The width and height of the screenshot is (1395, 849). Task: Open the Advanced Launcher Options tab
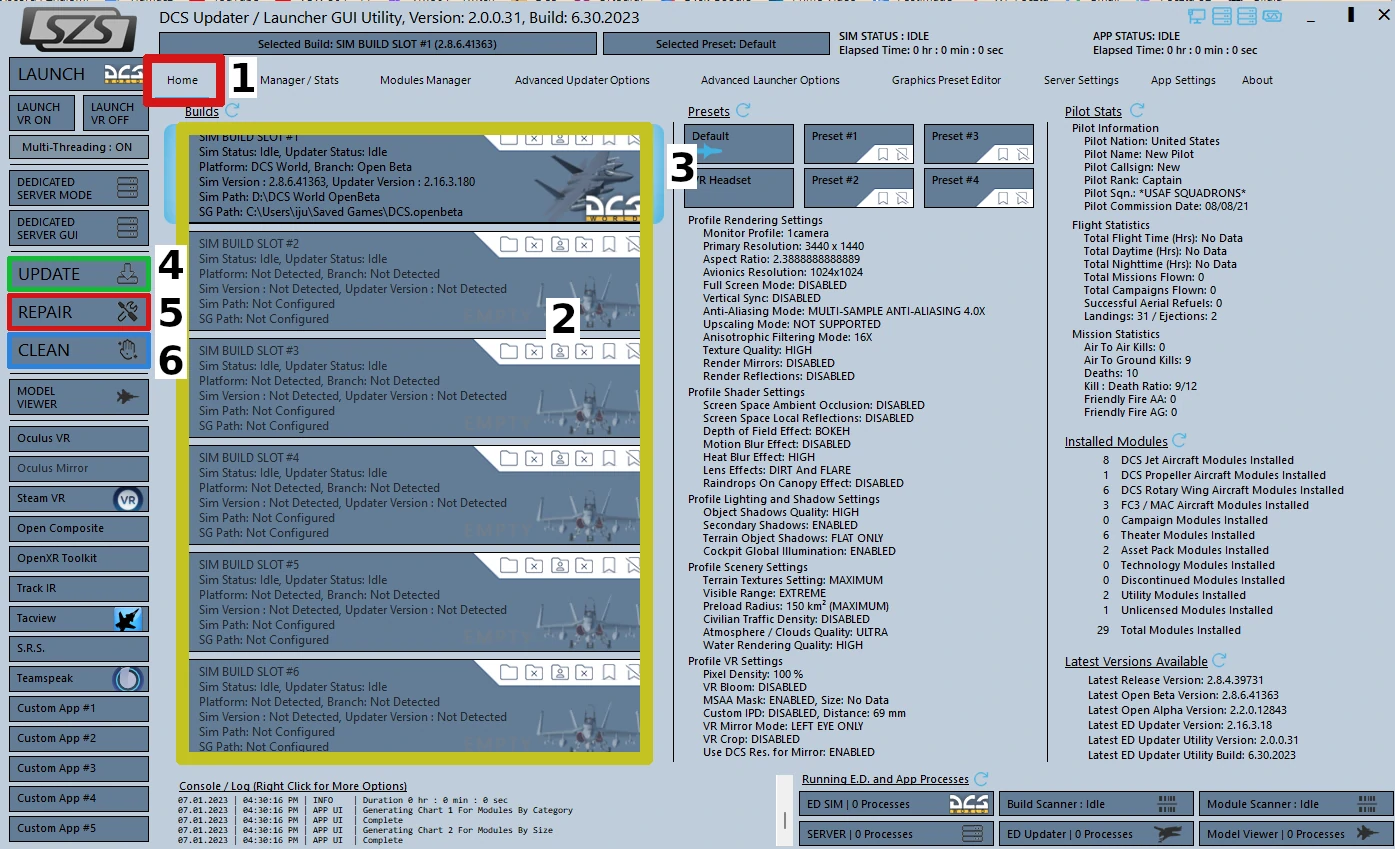[x=770, y=80]
